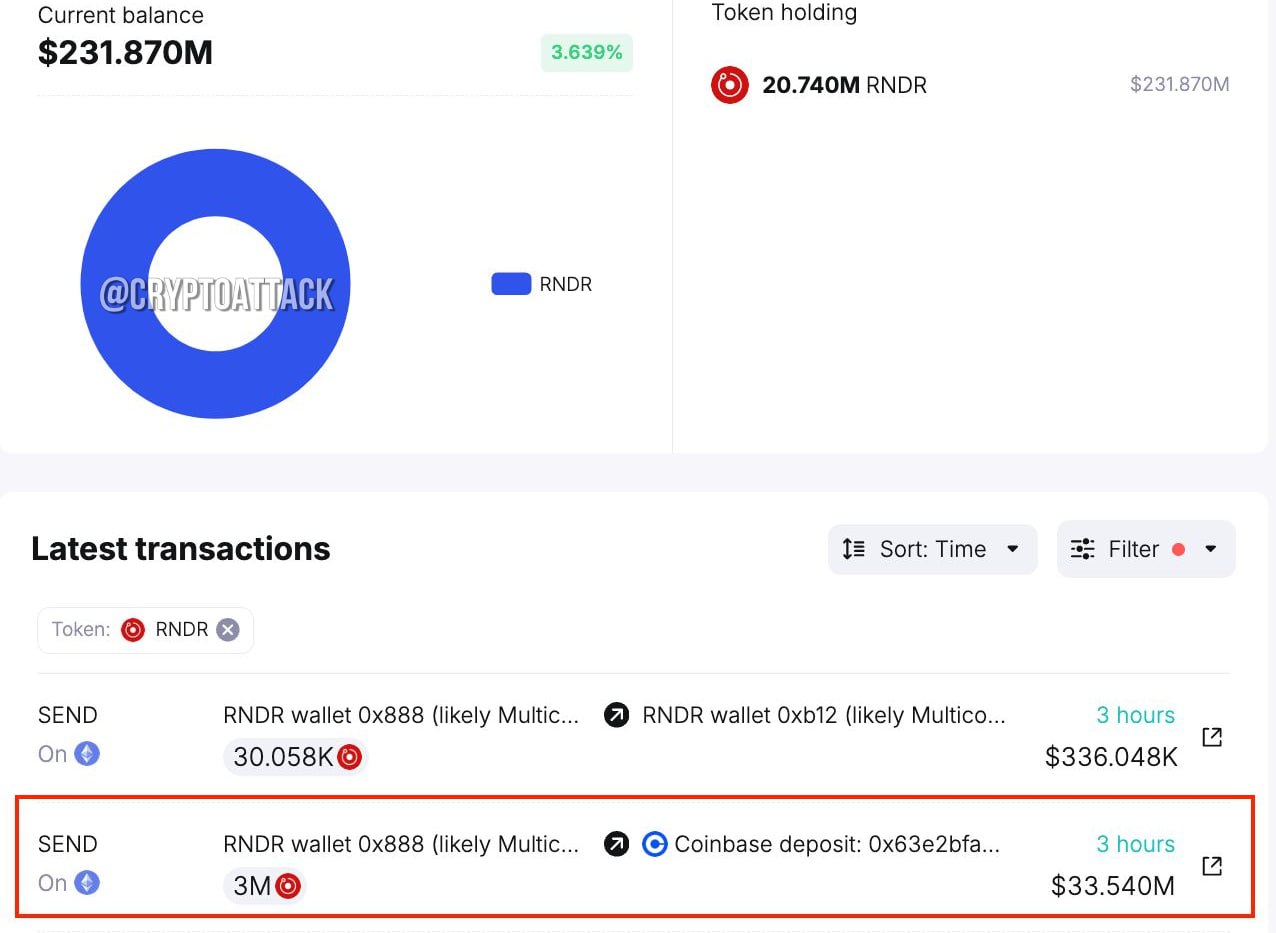The width and height of the screenshot is (1276, 933).
Task: Click the 30.058K RNDR amount badge
Action: click(x=296, y=757)
